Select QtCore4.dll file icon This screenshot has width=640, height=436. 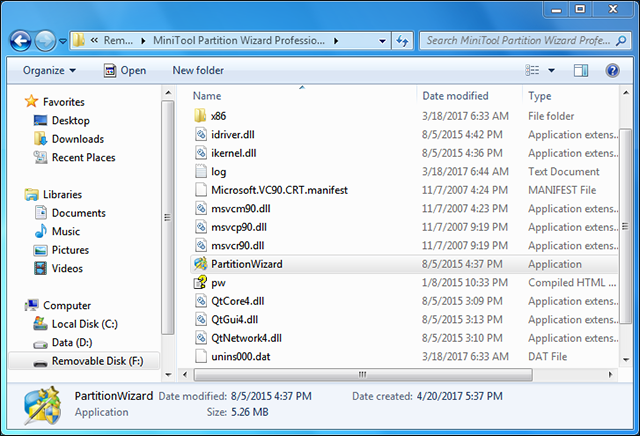click(x=200, y=301)
